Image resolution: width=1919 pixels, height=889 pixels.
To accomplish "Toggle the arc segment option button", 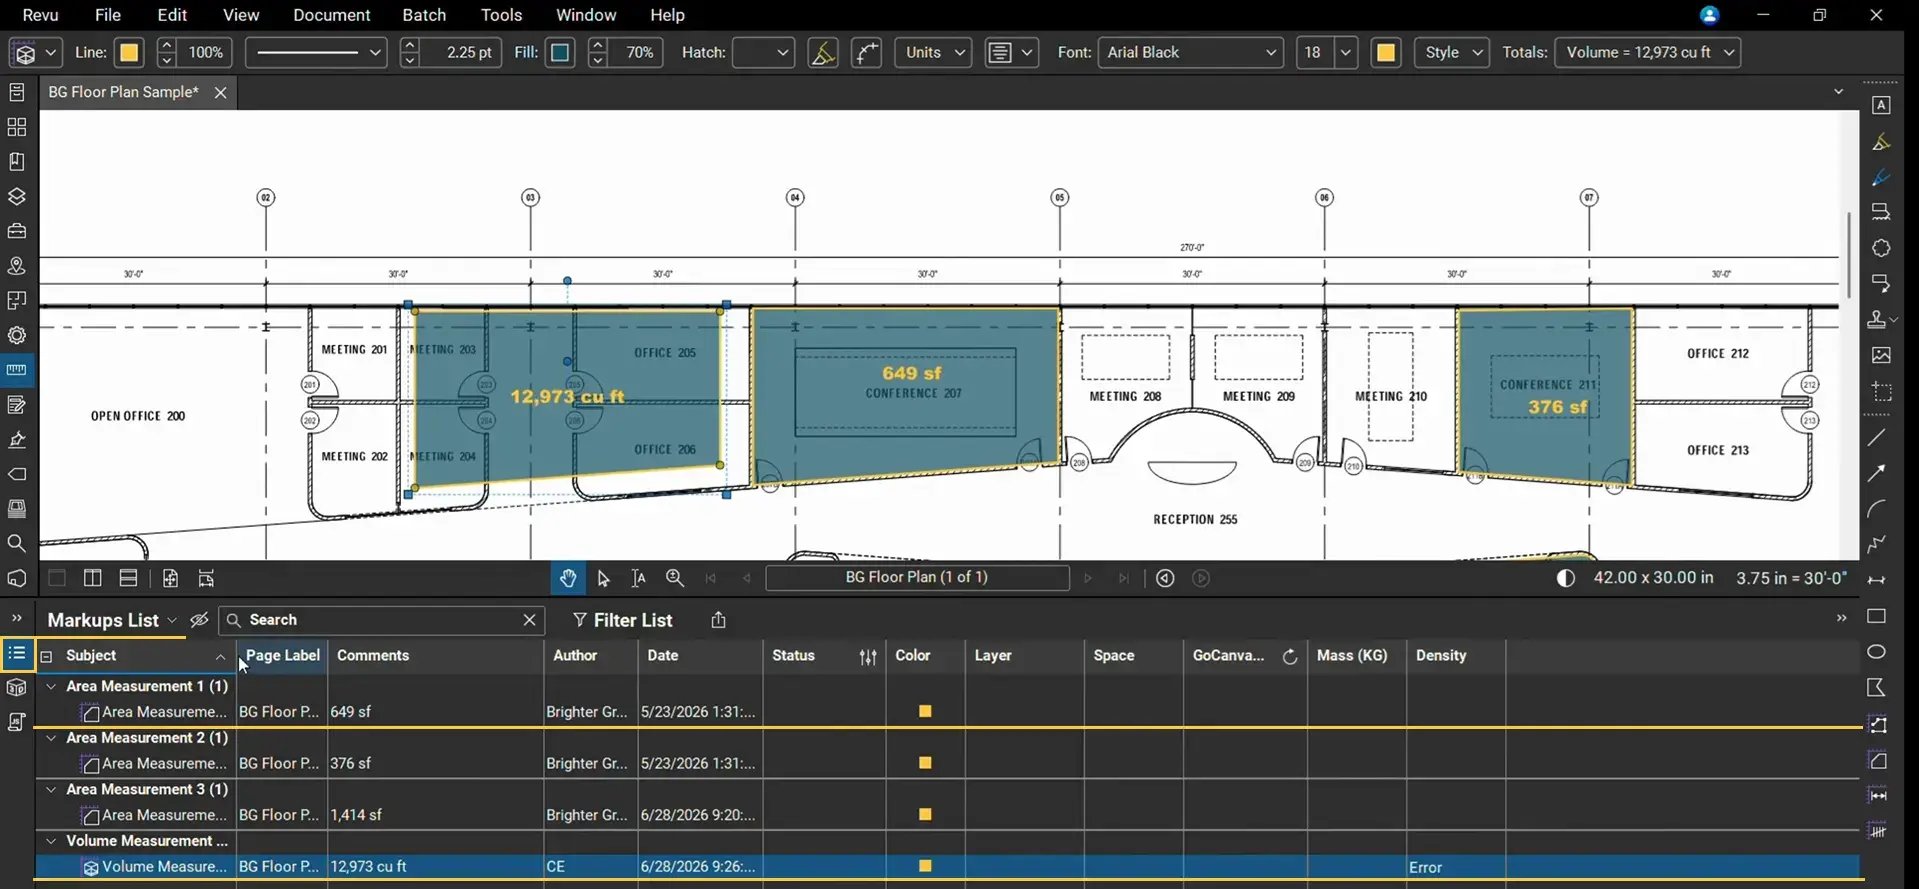I will point(867,52).
